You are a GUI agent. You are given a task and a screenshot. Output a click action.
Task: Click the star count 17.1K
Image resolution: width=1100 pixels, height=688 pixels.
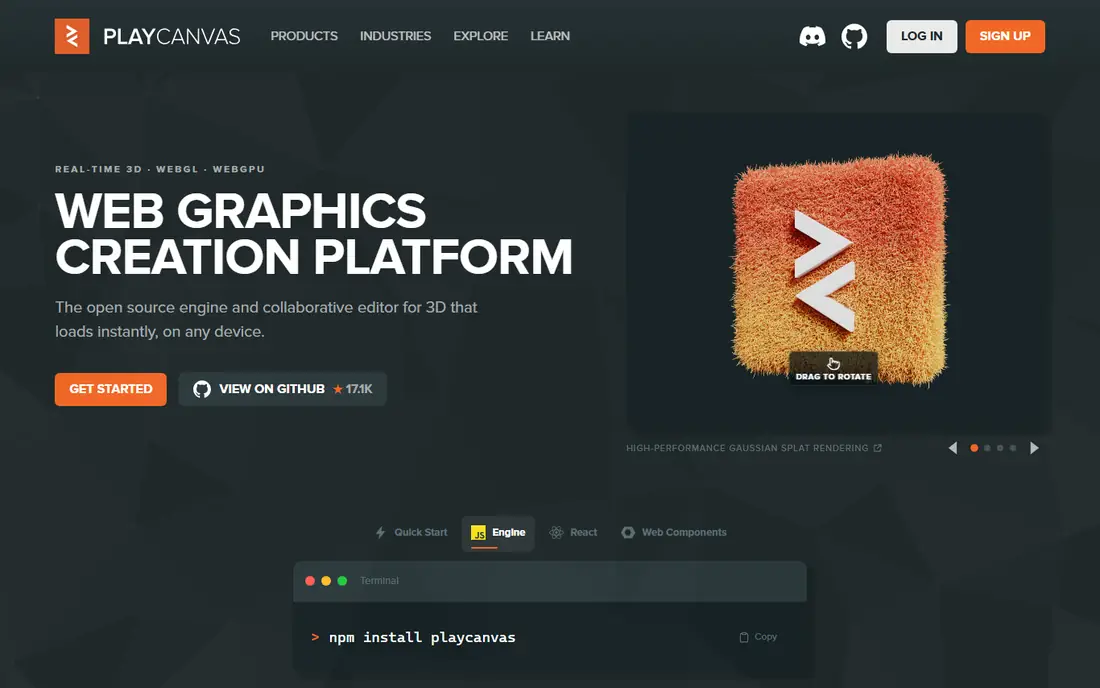click(353, 389)
